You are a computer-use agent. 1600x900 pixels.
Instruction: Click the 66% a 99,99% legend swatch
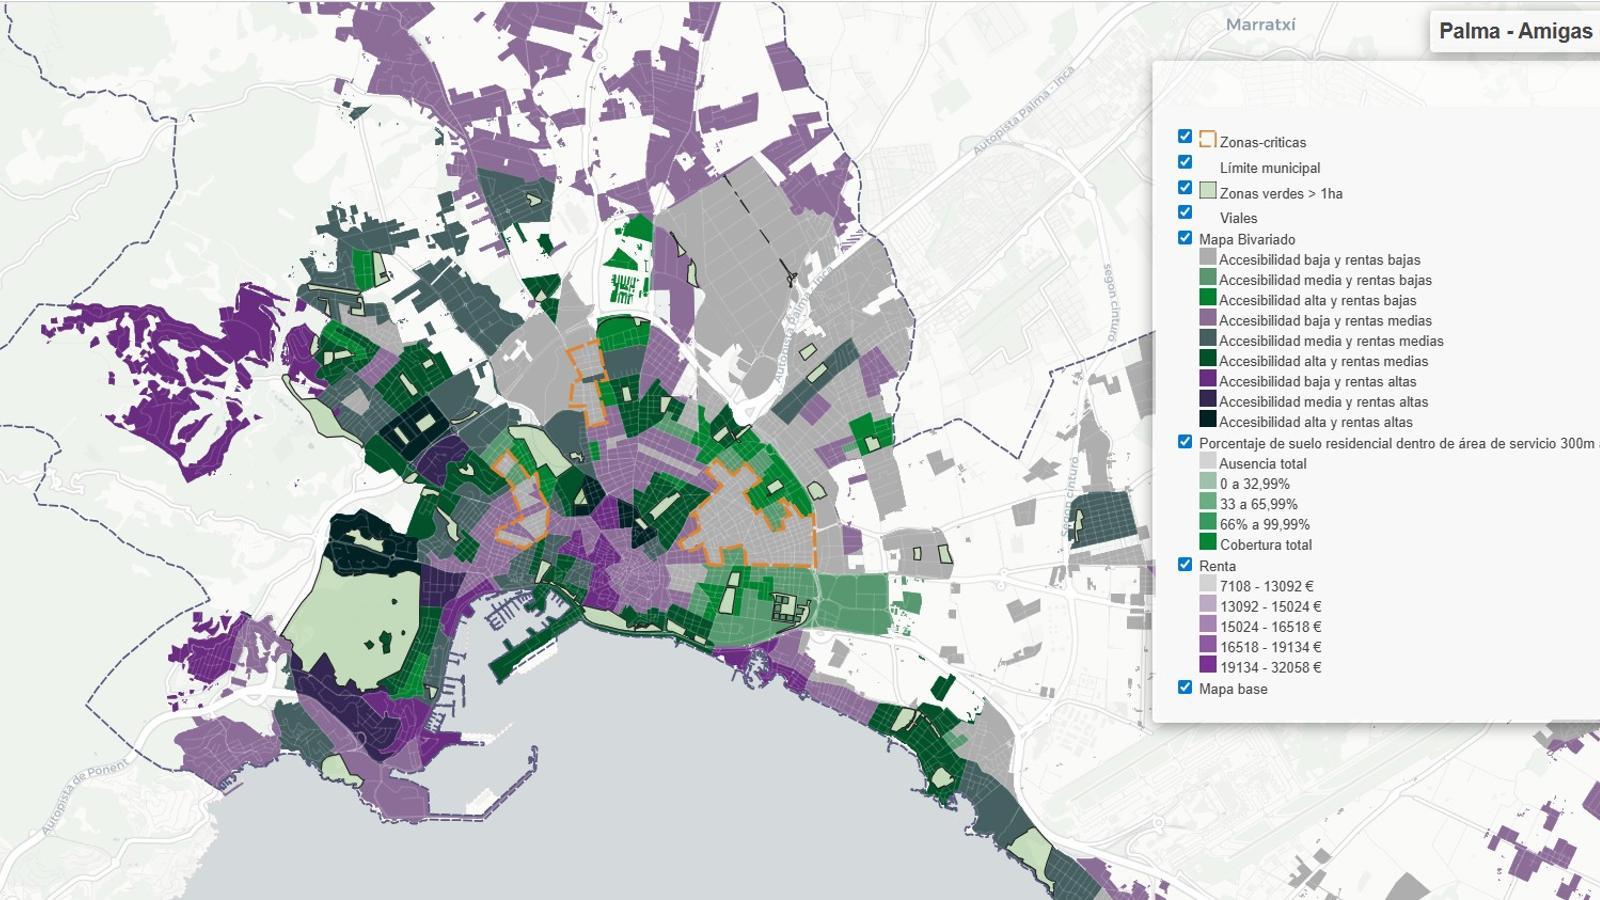coord(1208,523)
